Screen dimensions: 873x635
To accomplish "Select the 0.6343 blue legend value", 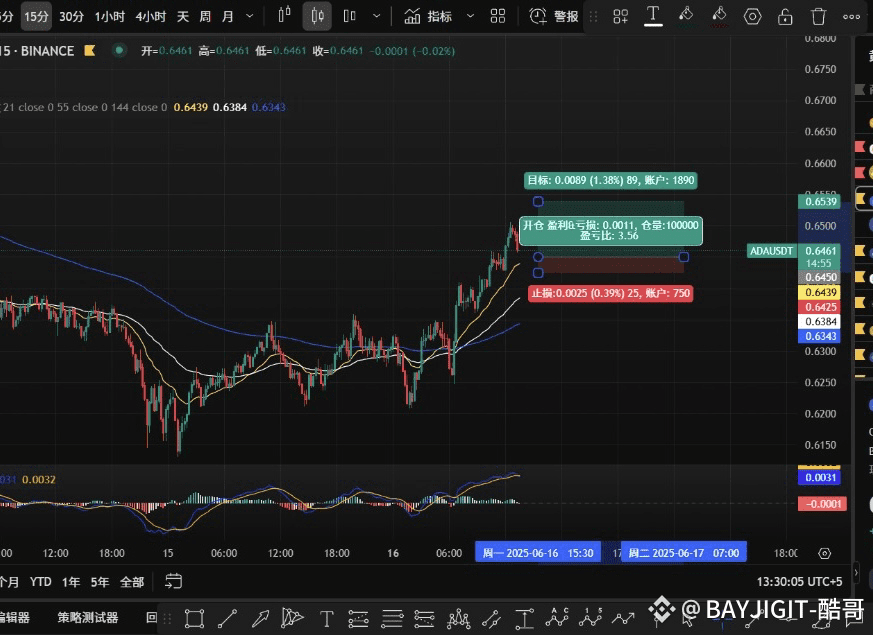I will pyautogui.click(x=268, y=107).
